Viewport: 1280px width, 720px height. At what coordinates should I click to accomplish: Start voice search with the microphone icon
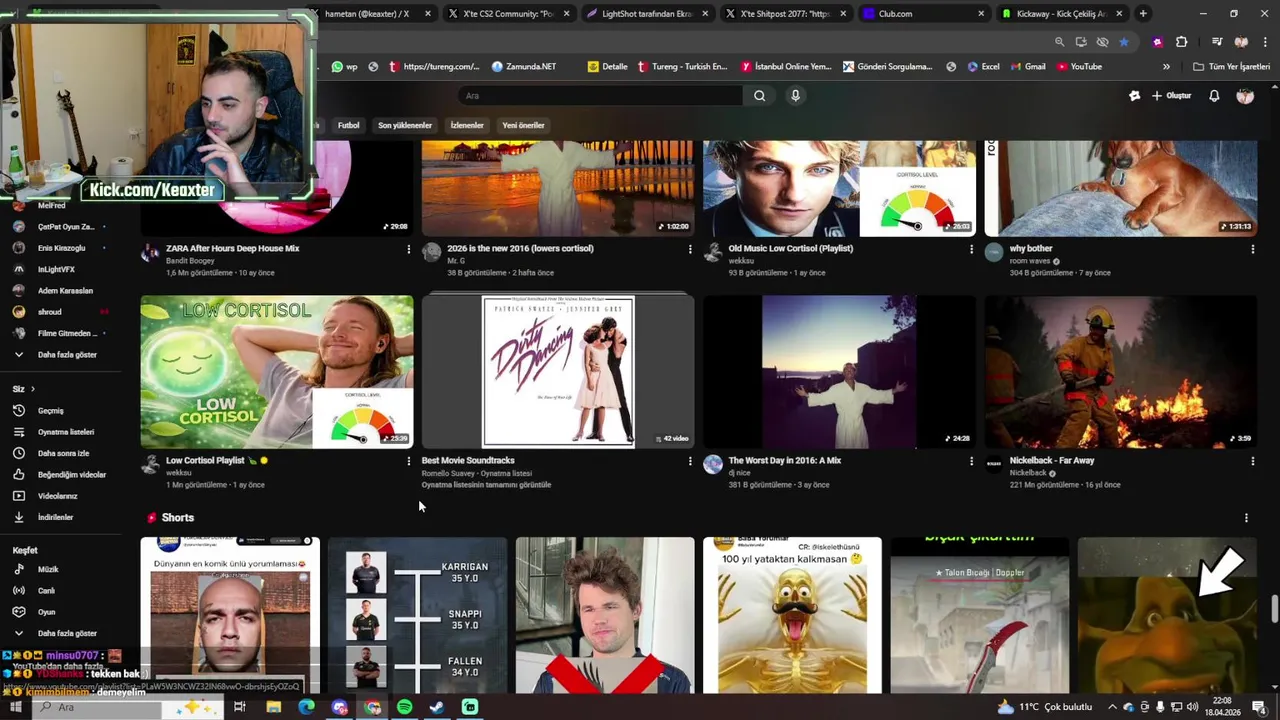795,96
